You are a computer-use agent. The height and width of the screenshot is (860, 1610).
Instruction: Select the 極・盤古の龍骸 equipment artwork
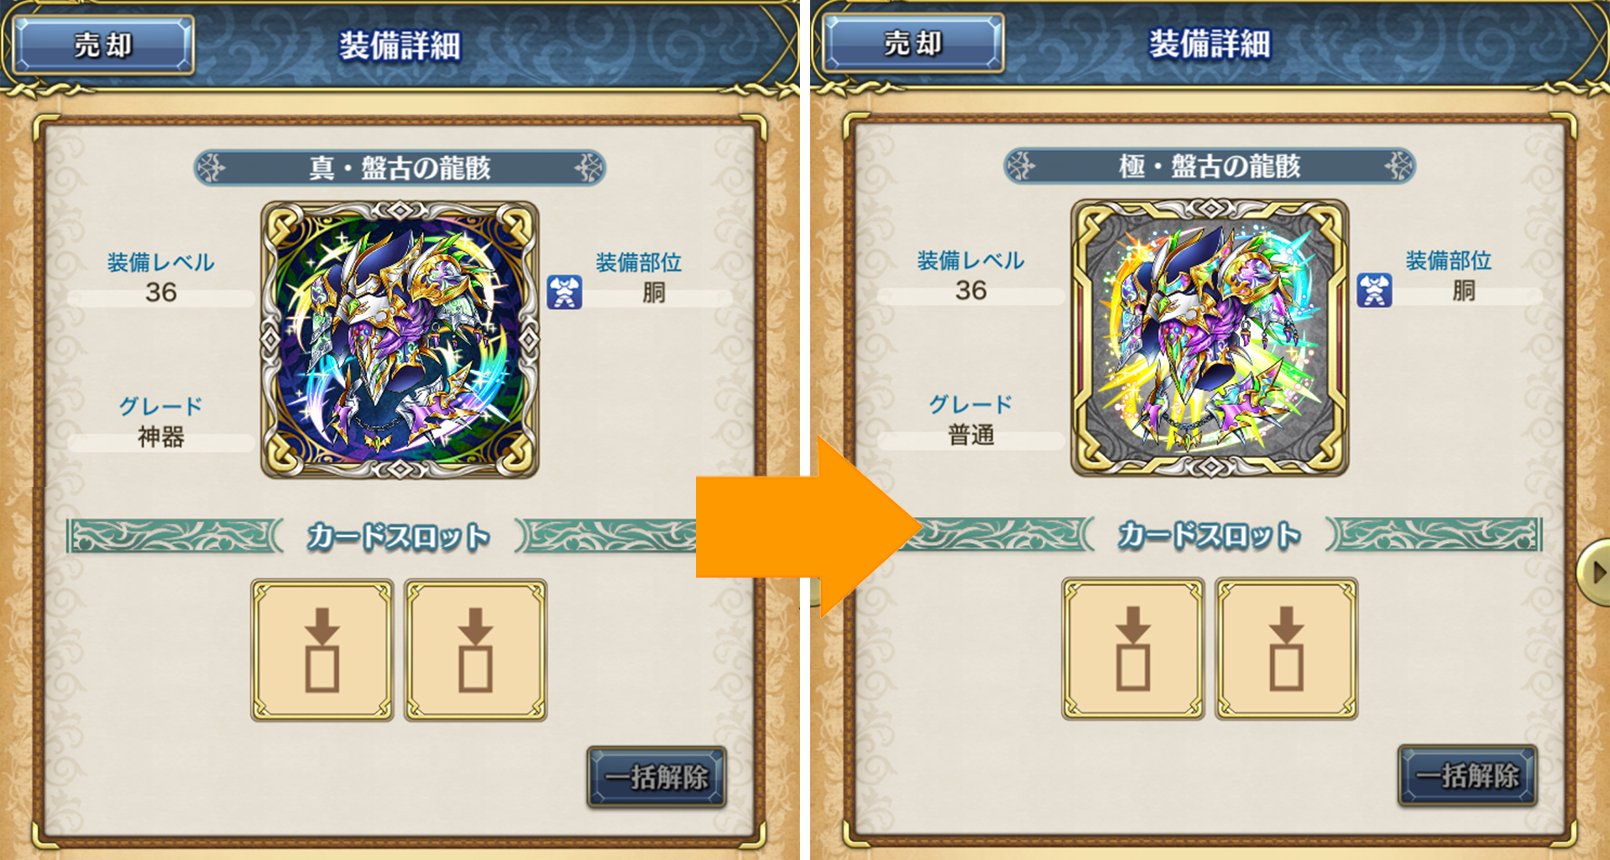point(1210,338)
